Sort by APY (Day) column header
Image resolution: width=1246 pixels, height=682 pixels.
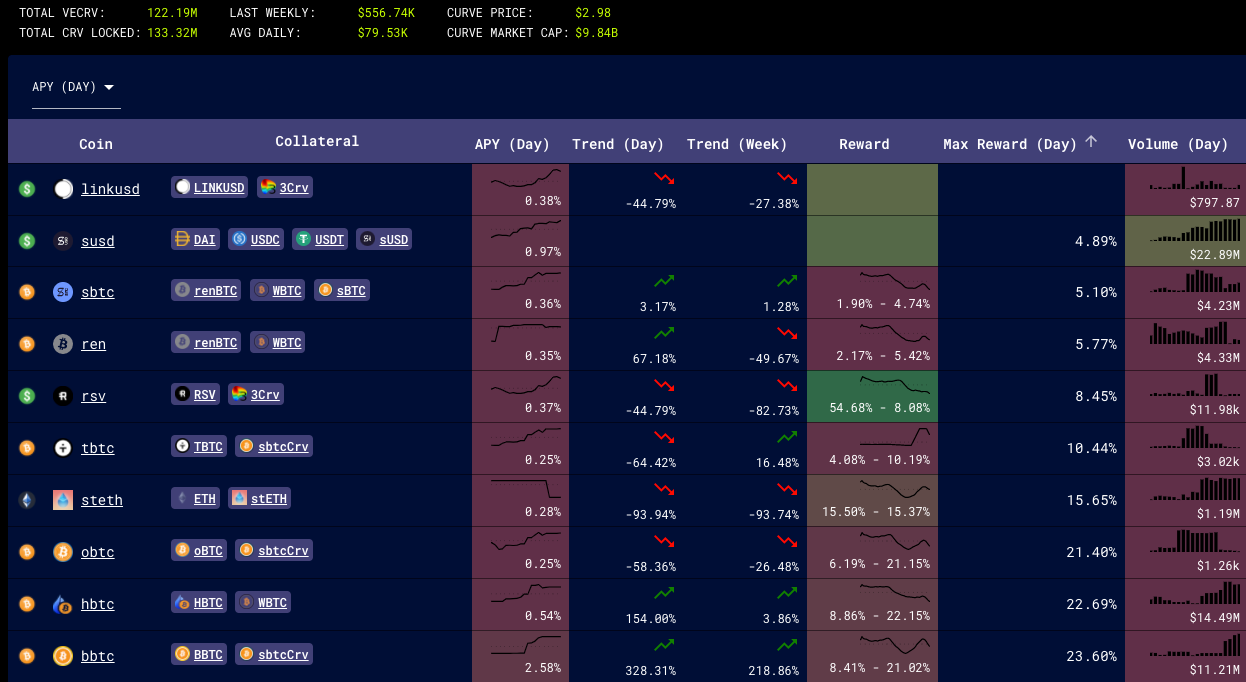coord(512,144)
